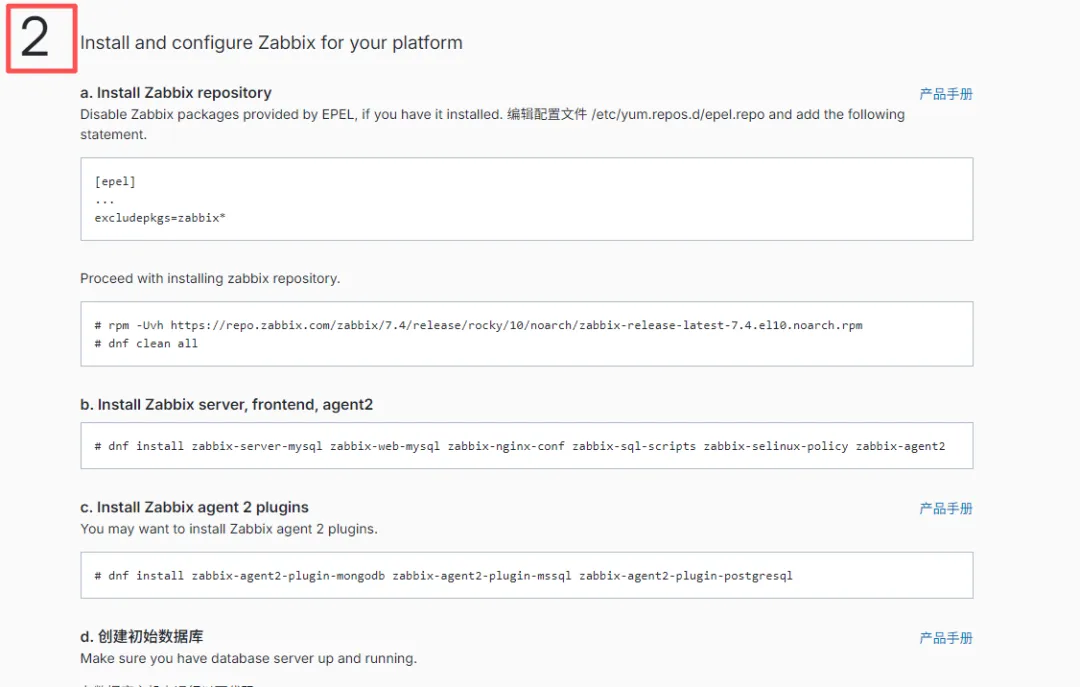Image resolution: width=1080 pixels, height=687 pixels.
Task: Click the dnf install zabbix-agent2-plugin-mongodb command
Action: [x=444, y=575]
